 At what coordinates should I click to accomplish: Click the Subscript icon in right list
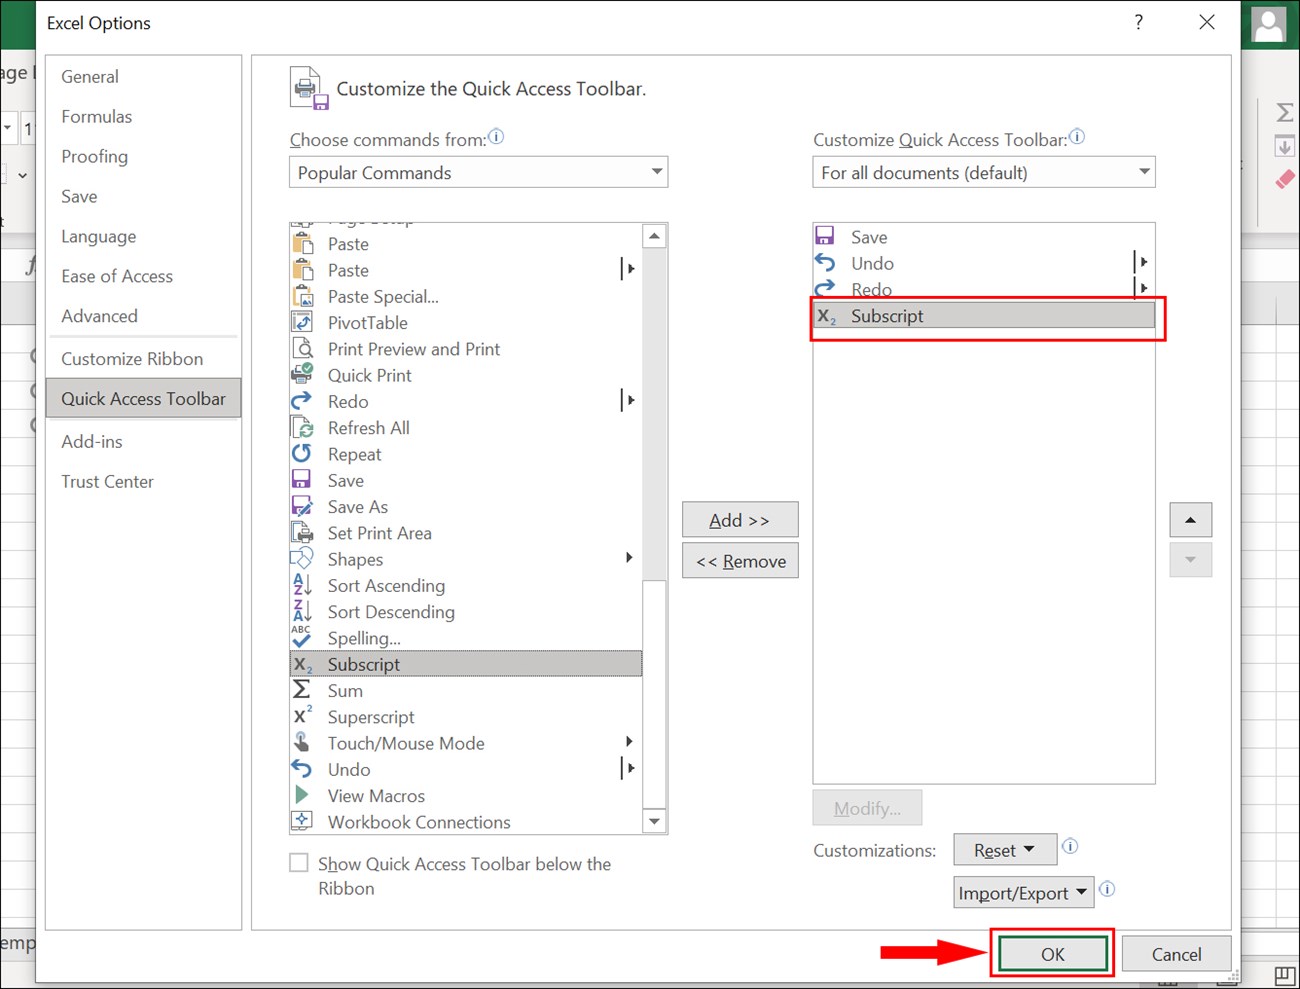[x=826, y=316]
